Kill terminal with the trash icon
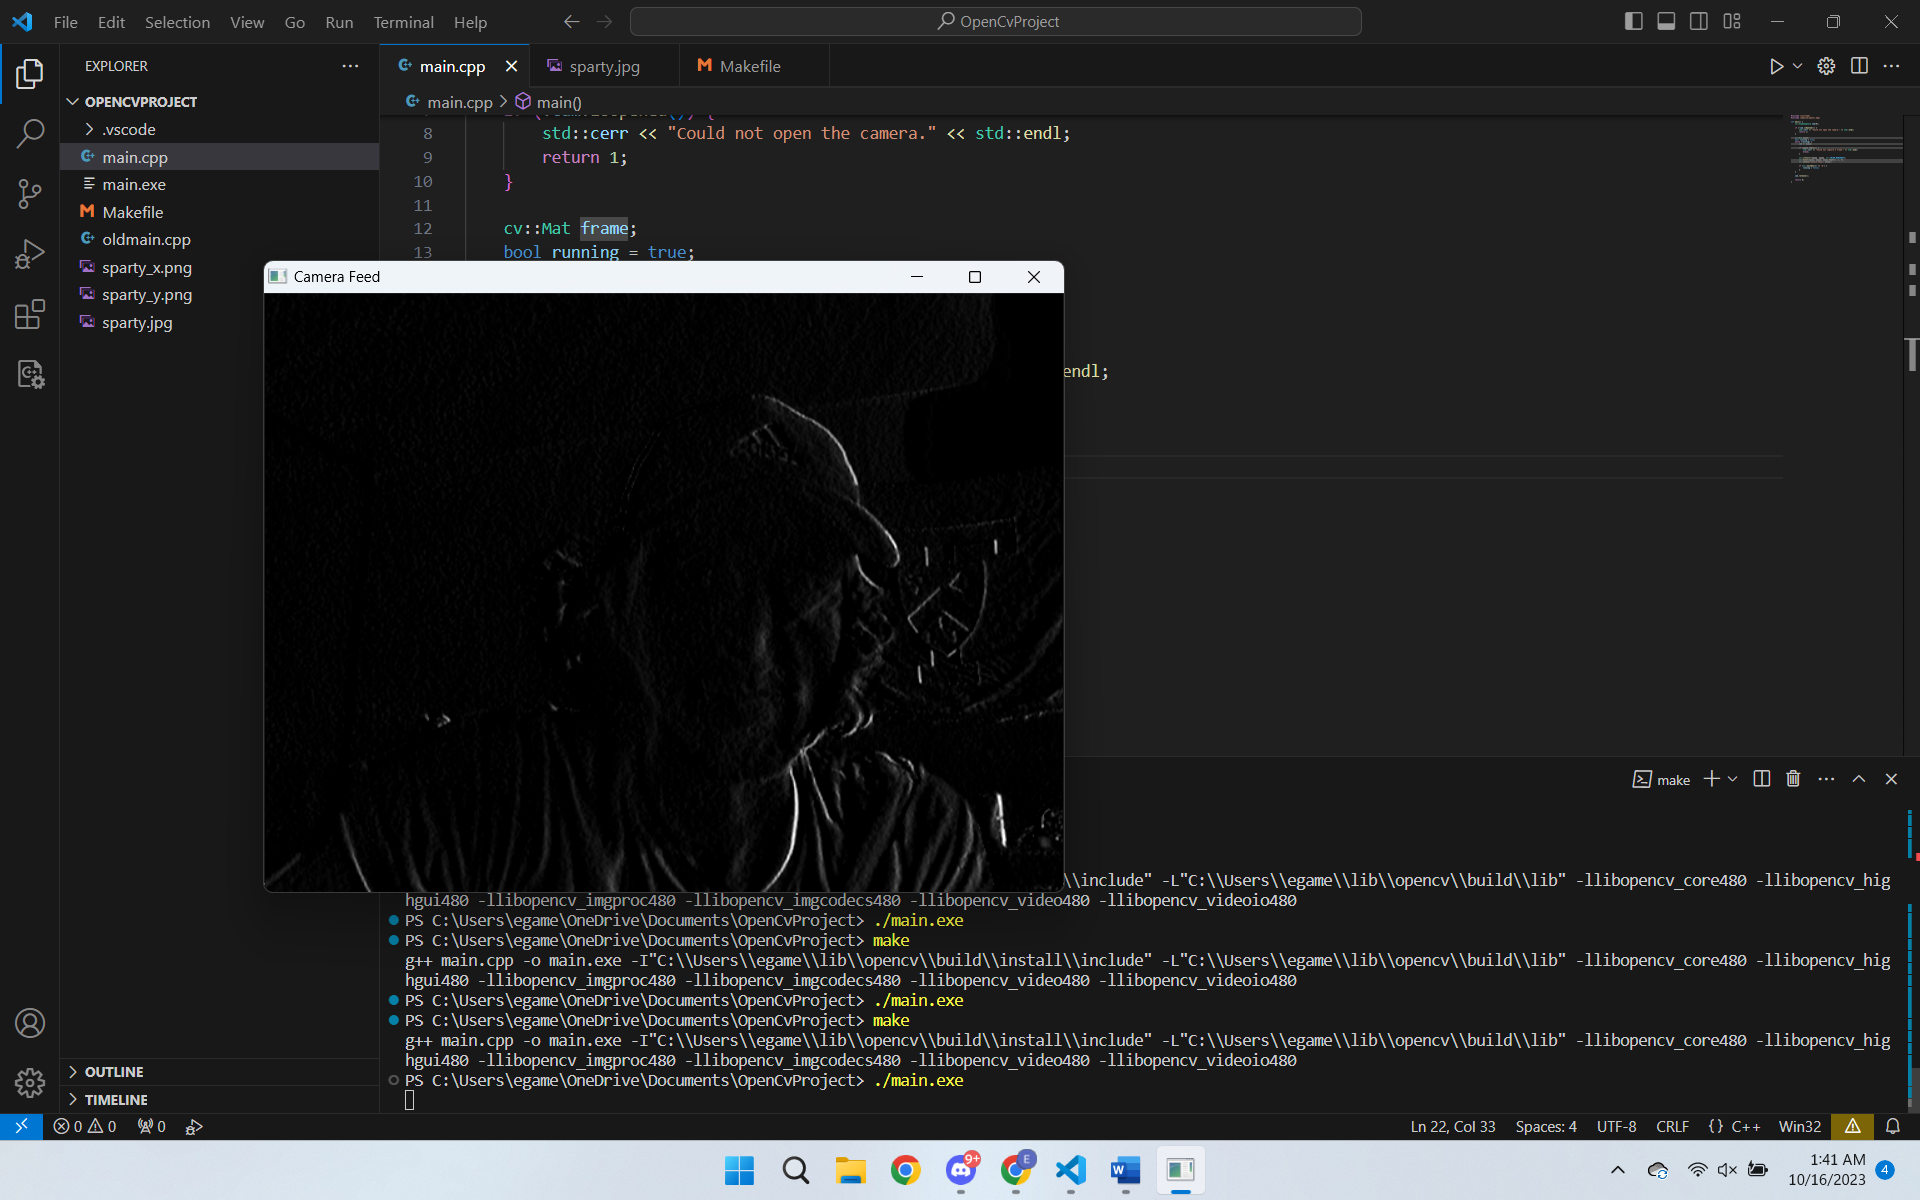 (1793, 779)
